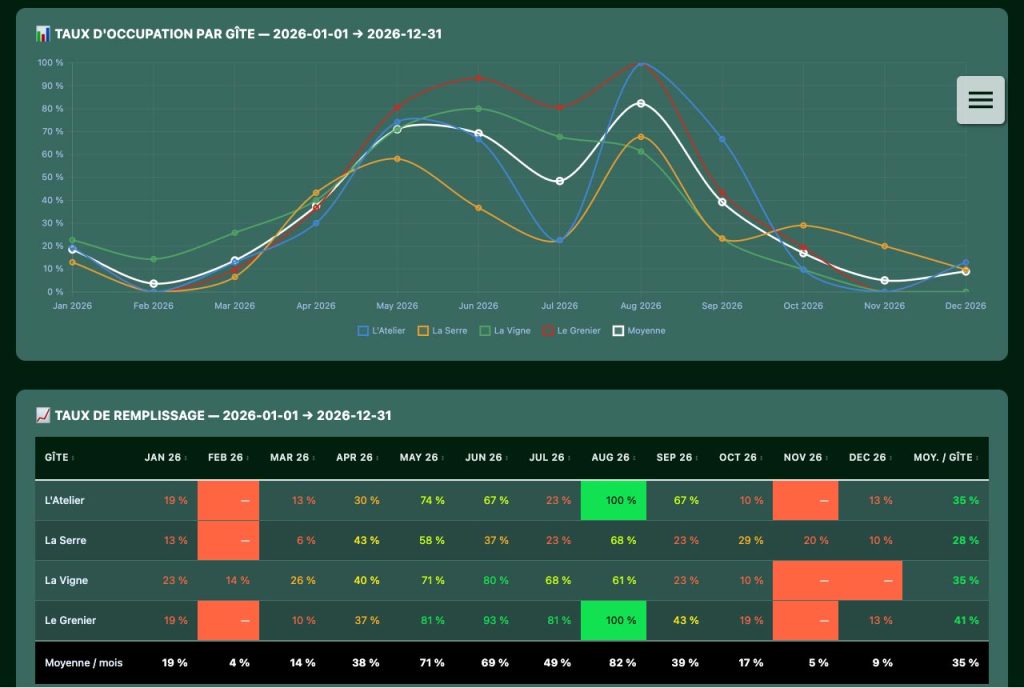Click La Serre data point at May 2026

(x=397, y=159)
